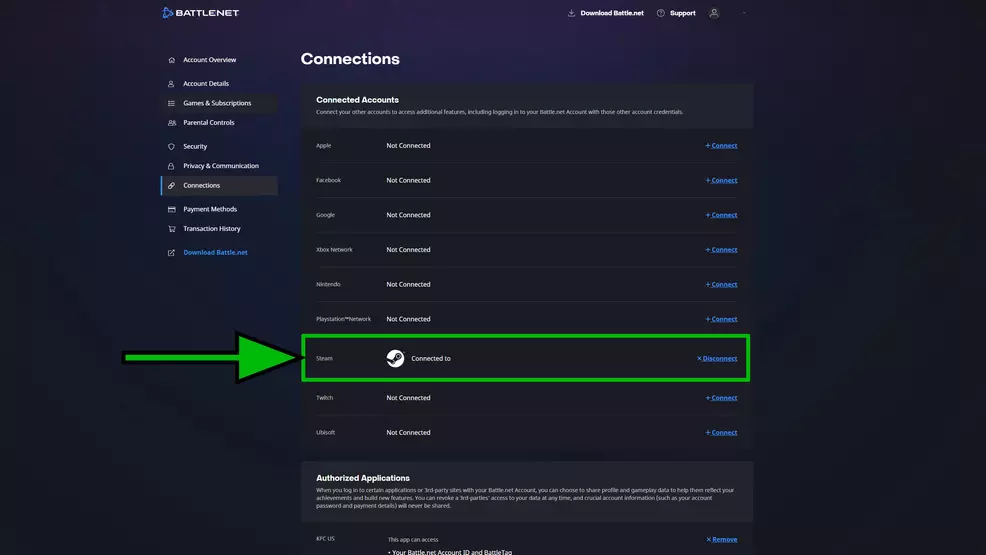Click the Transaction History cart icon
986x555 pixels.
(171, 229)
